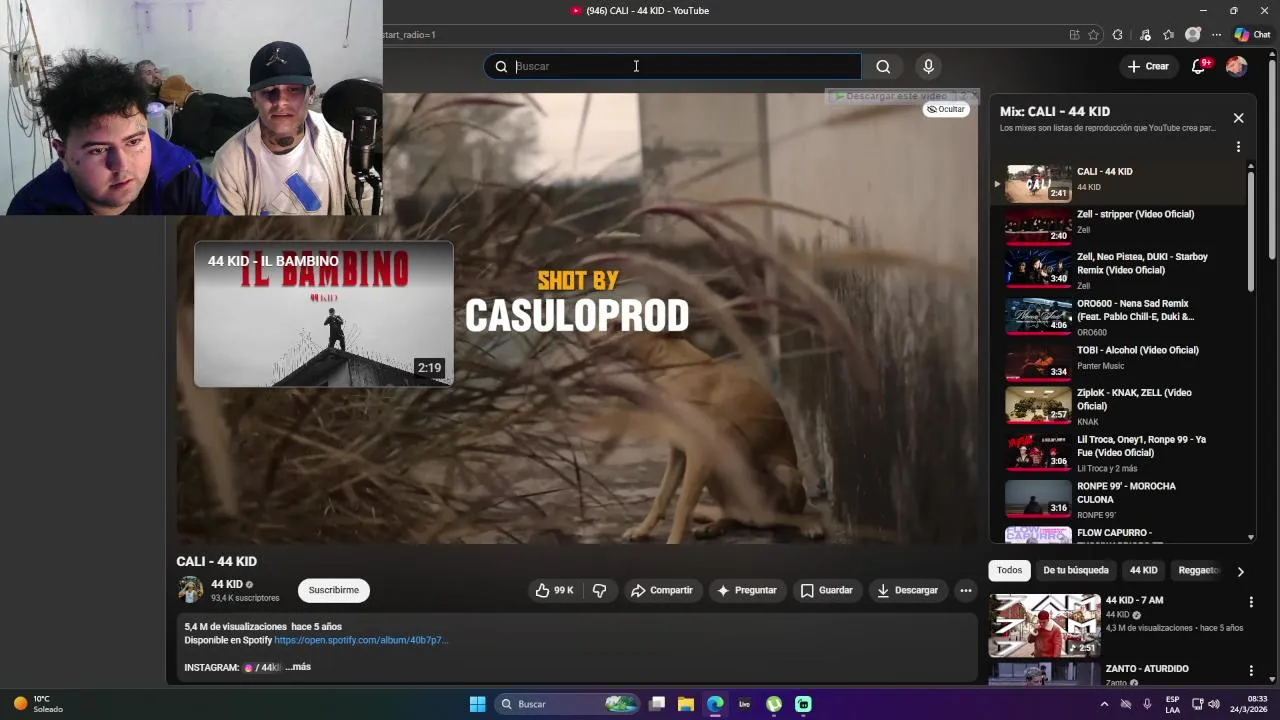Open the Preguntar AI option

click(x=746, y=591)
